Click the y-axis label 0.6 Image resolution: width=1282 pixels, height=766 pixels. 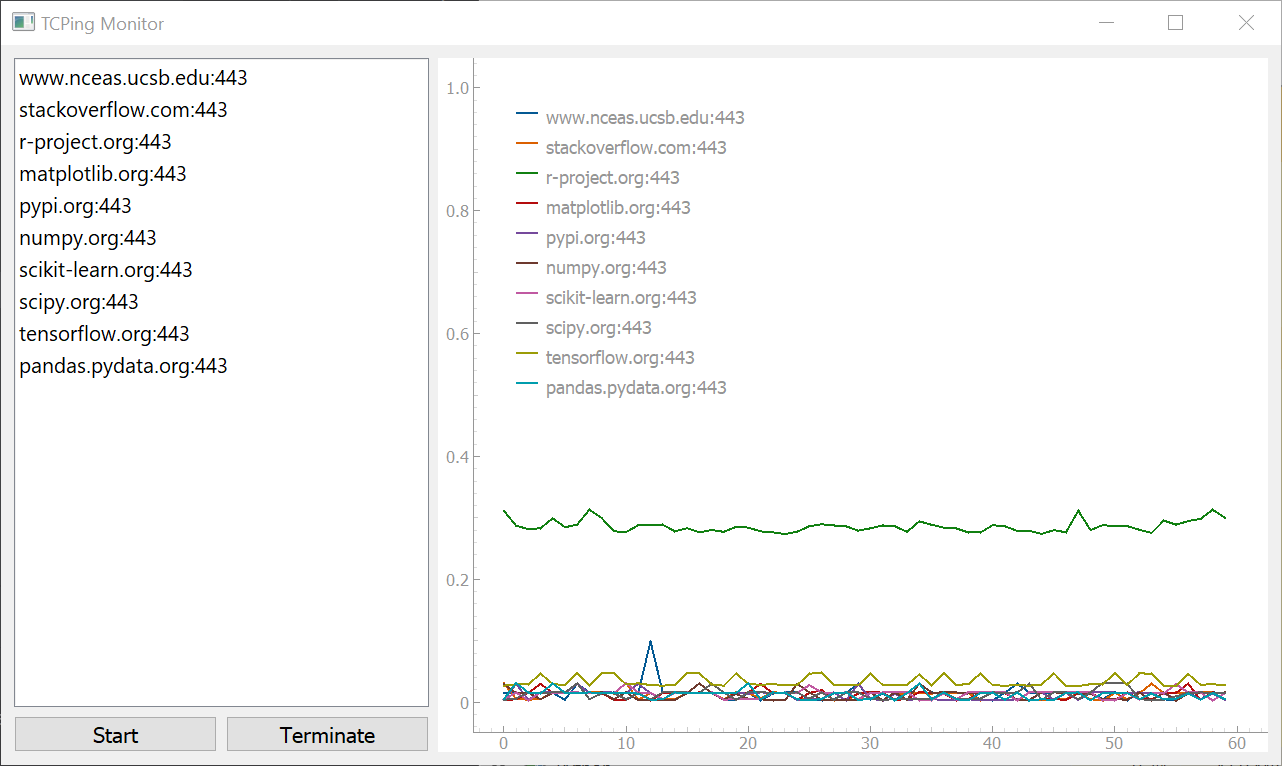pos(458,334)
